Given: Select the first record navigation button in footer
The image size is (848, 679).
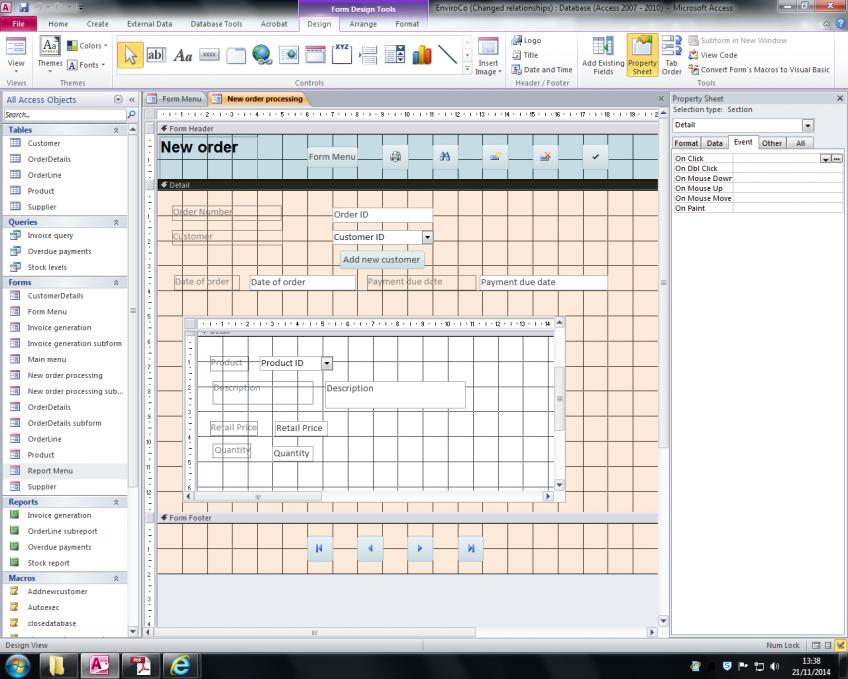Looking at the screenshot, I should coord(319,548).
